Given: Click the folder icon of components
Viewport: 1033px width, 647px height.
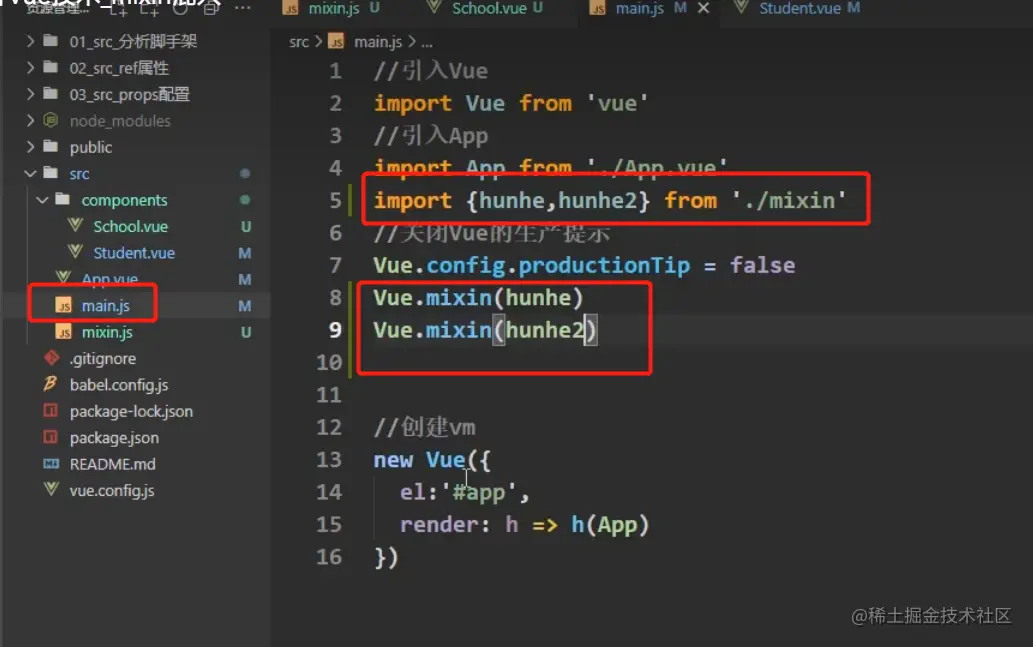Looking at the screenshot, I should [63, 199].
